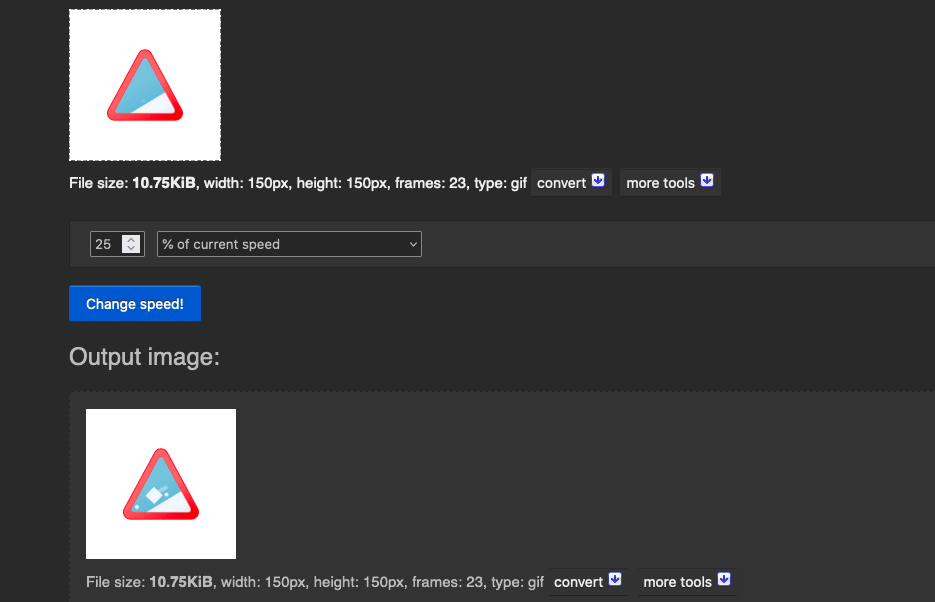Image resolution: width=935 pixels, height=602 pixels.
Task: Click into the speed value field showing 25
Action: tap(106, 244)
